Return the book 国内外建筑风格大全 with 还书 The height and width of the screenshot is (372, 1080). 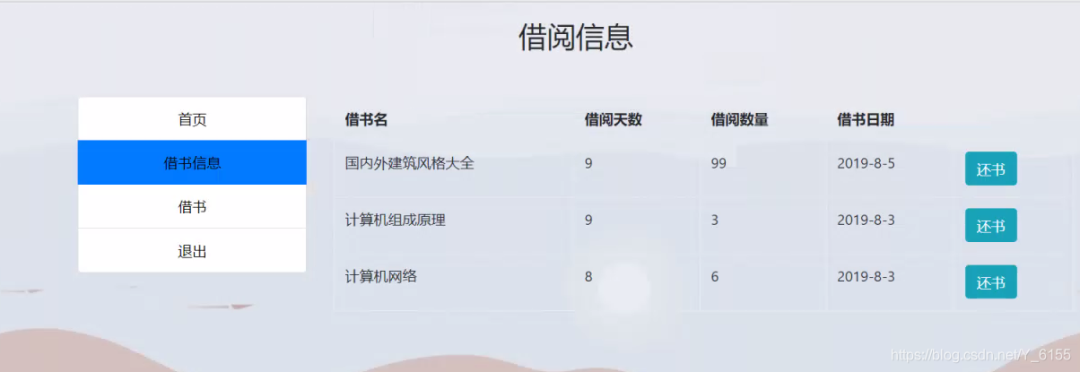coord(990,169)
